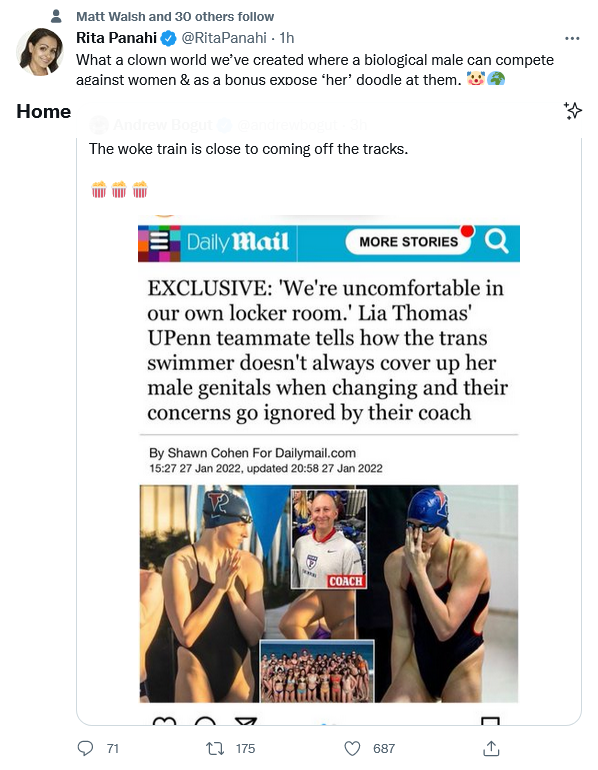Like the tweet via the heart icon
The image size is (598, 770).
(352, 748)
